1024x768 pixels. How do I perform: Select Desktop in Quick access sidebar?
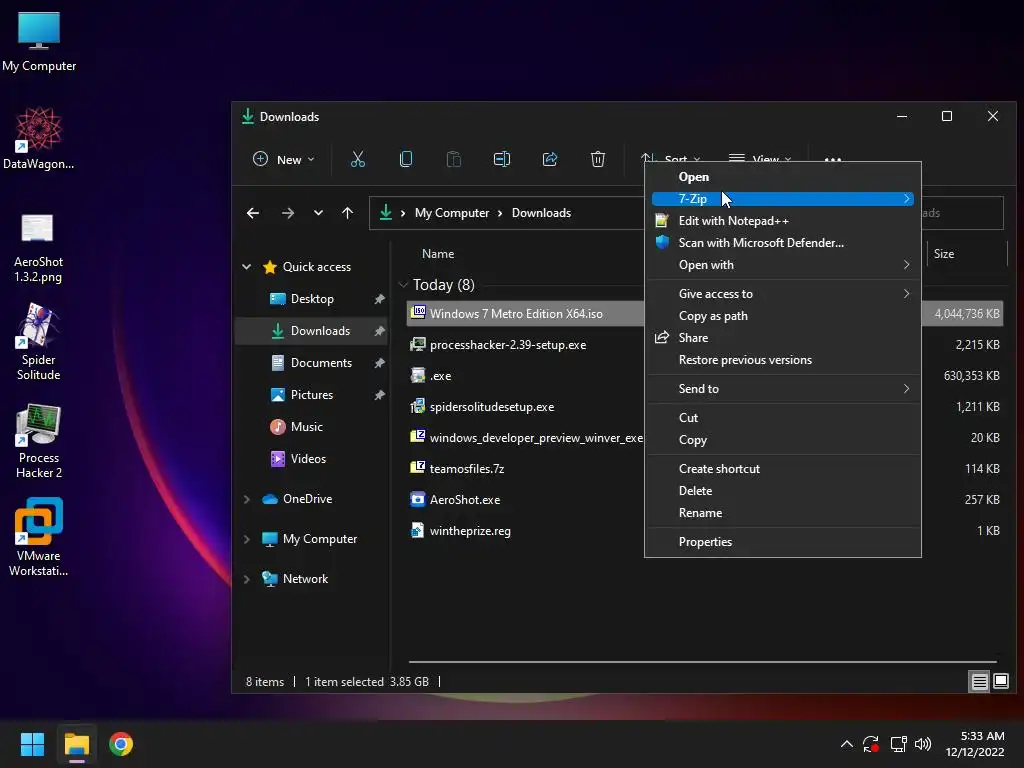(312, 298)
